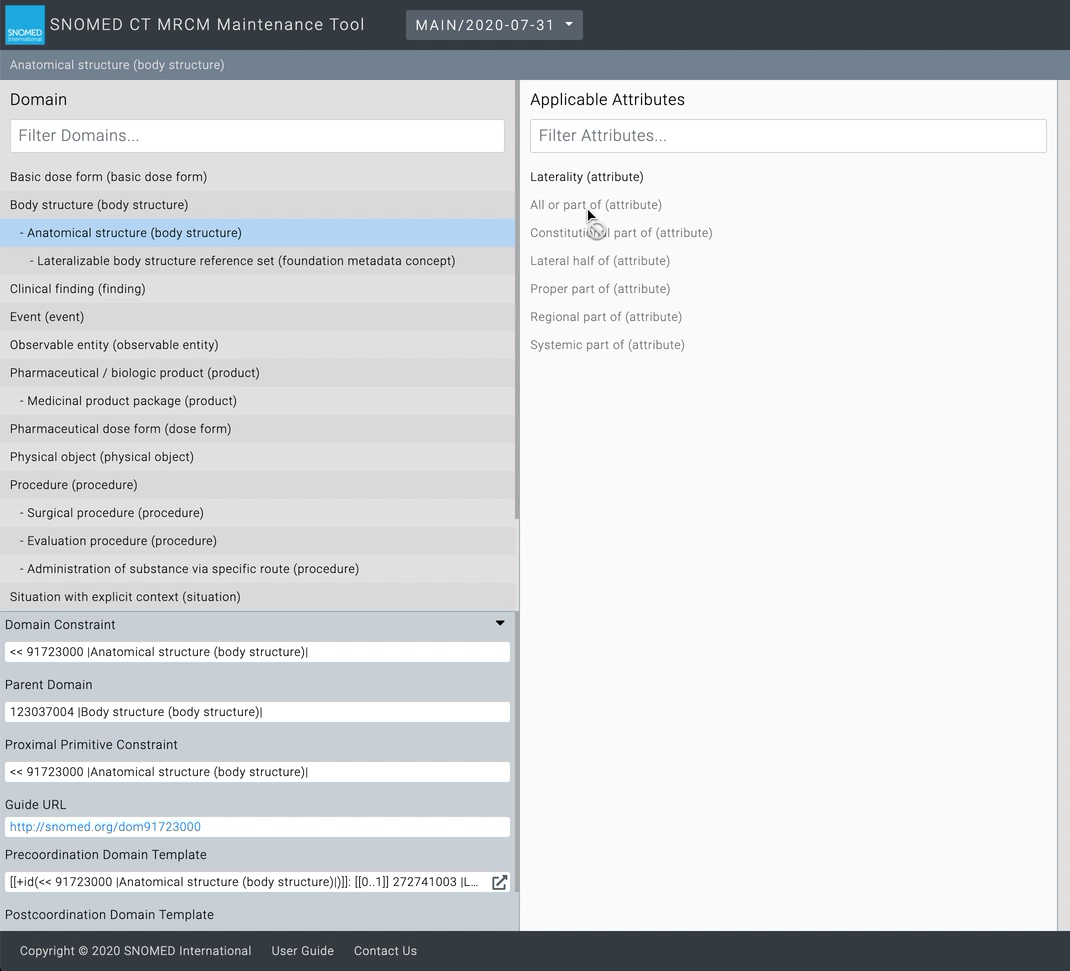Open the MAIN/2020-07-31 branch dropdown
Viewport: 1070px width, 971px height.
[x=494, y=25]
